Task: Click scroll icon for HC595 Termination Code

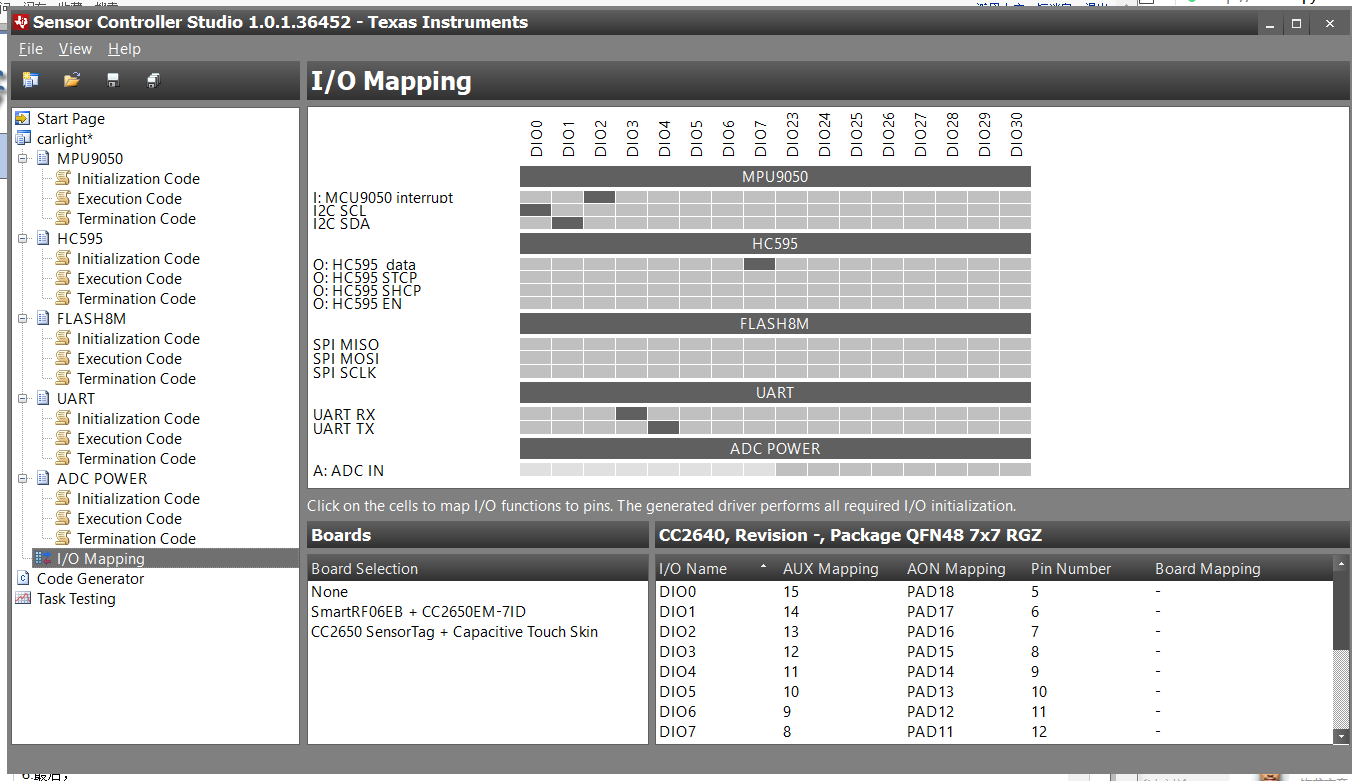Action: click(x=63, y=298)
